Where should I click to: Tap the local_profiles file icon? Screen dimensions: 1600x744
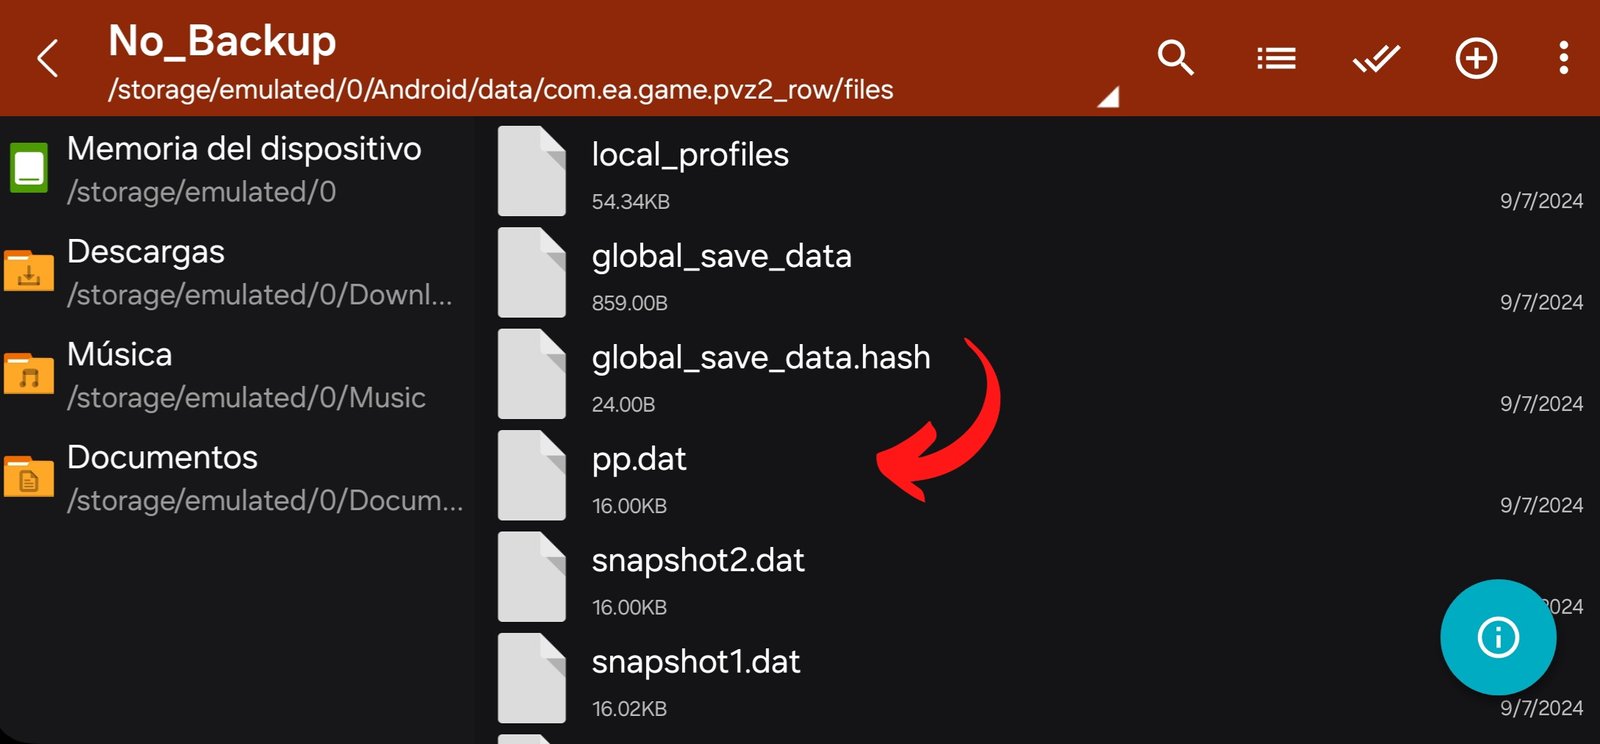coord(532,171)
